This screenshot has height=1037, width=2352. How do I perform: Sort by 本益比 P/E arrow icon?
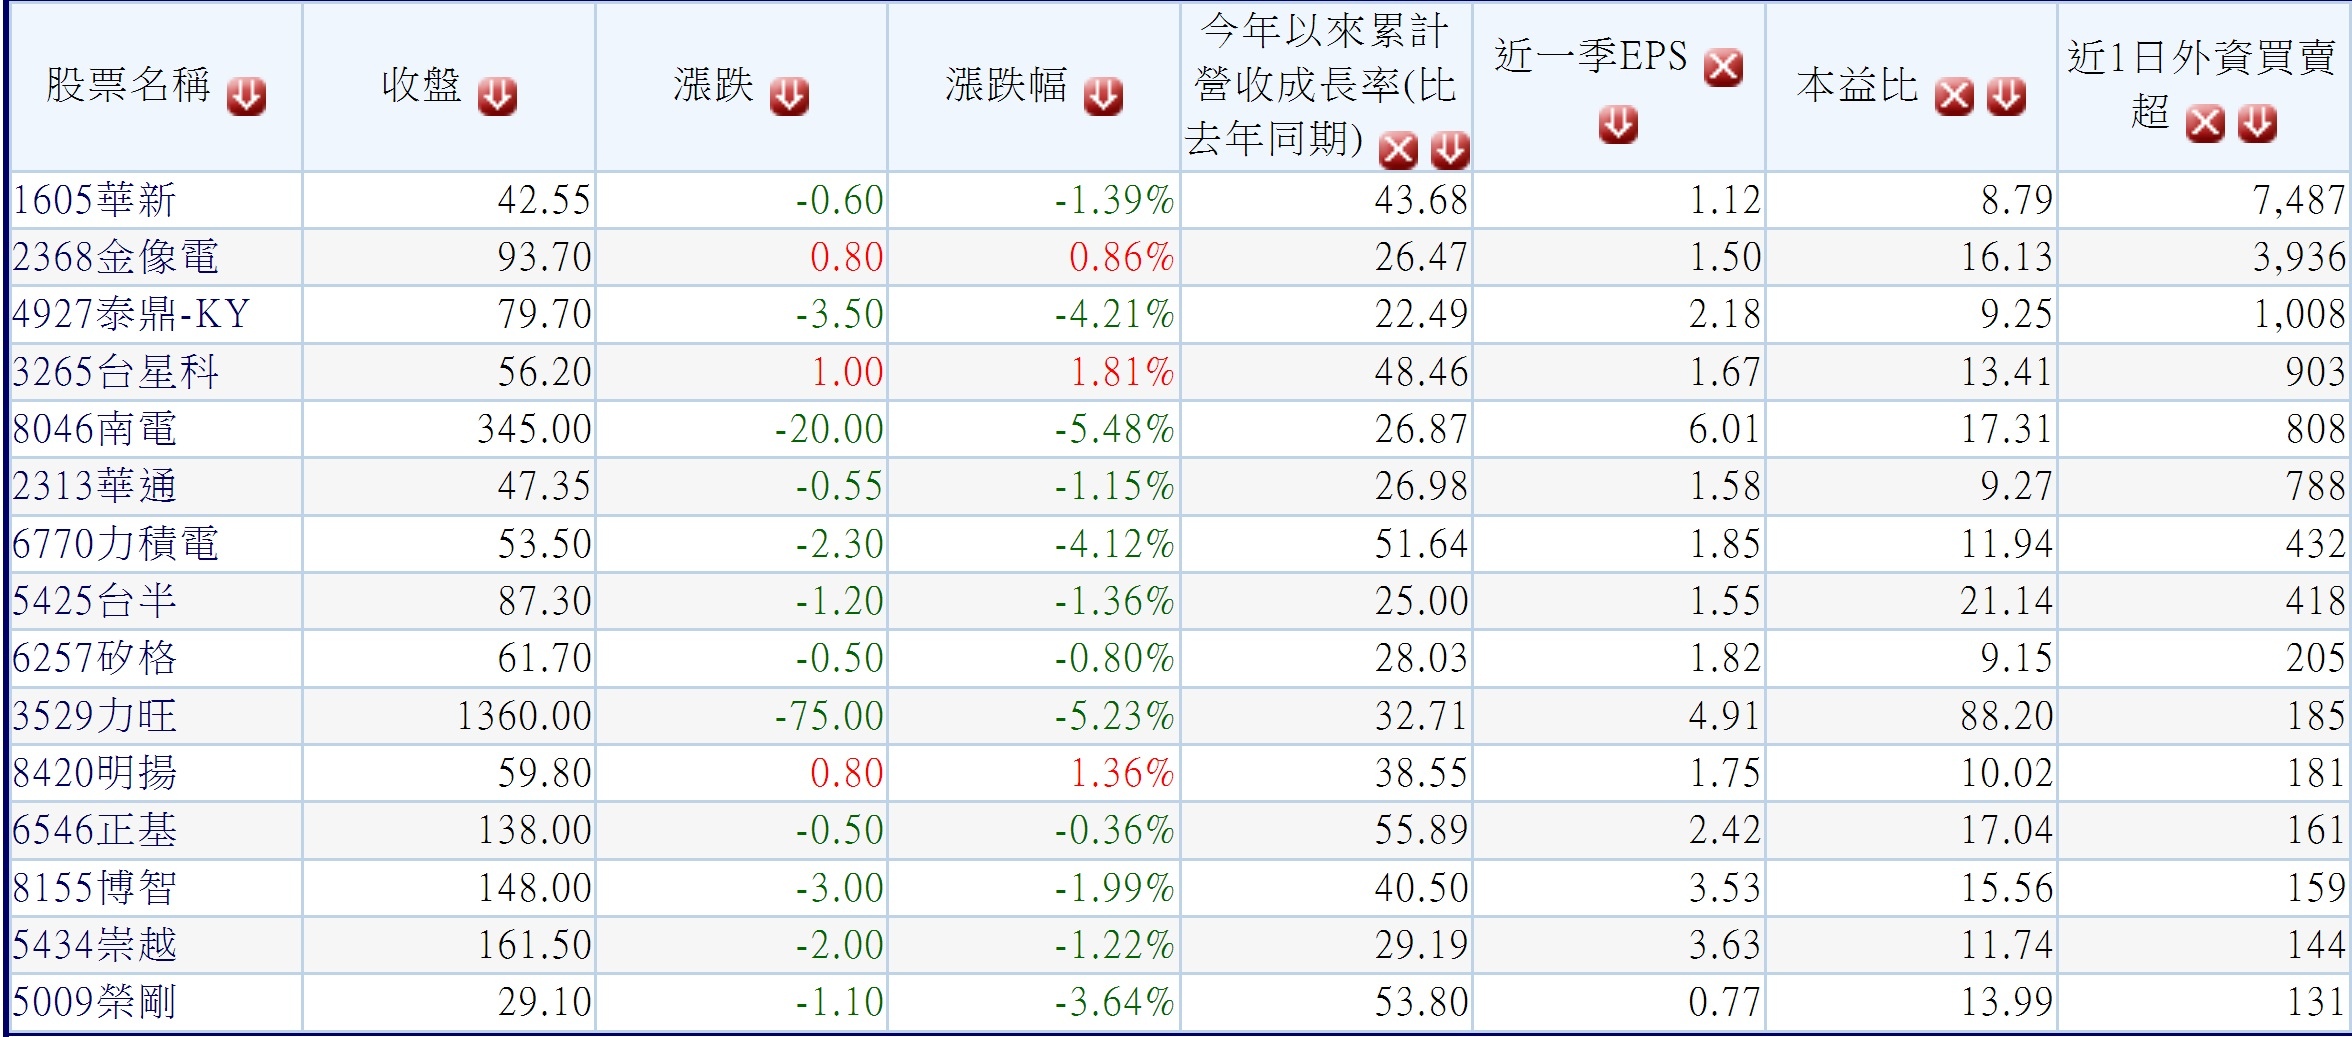coord(2006,97)
